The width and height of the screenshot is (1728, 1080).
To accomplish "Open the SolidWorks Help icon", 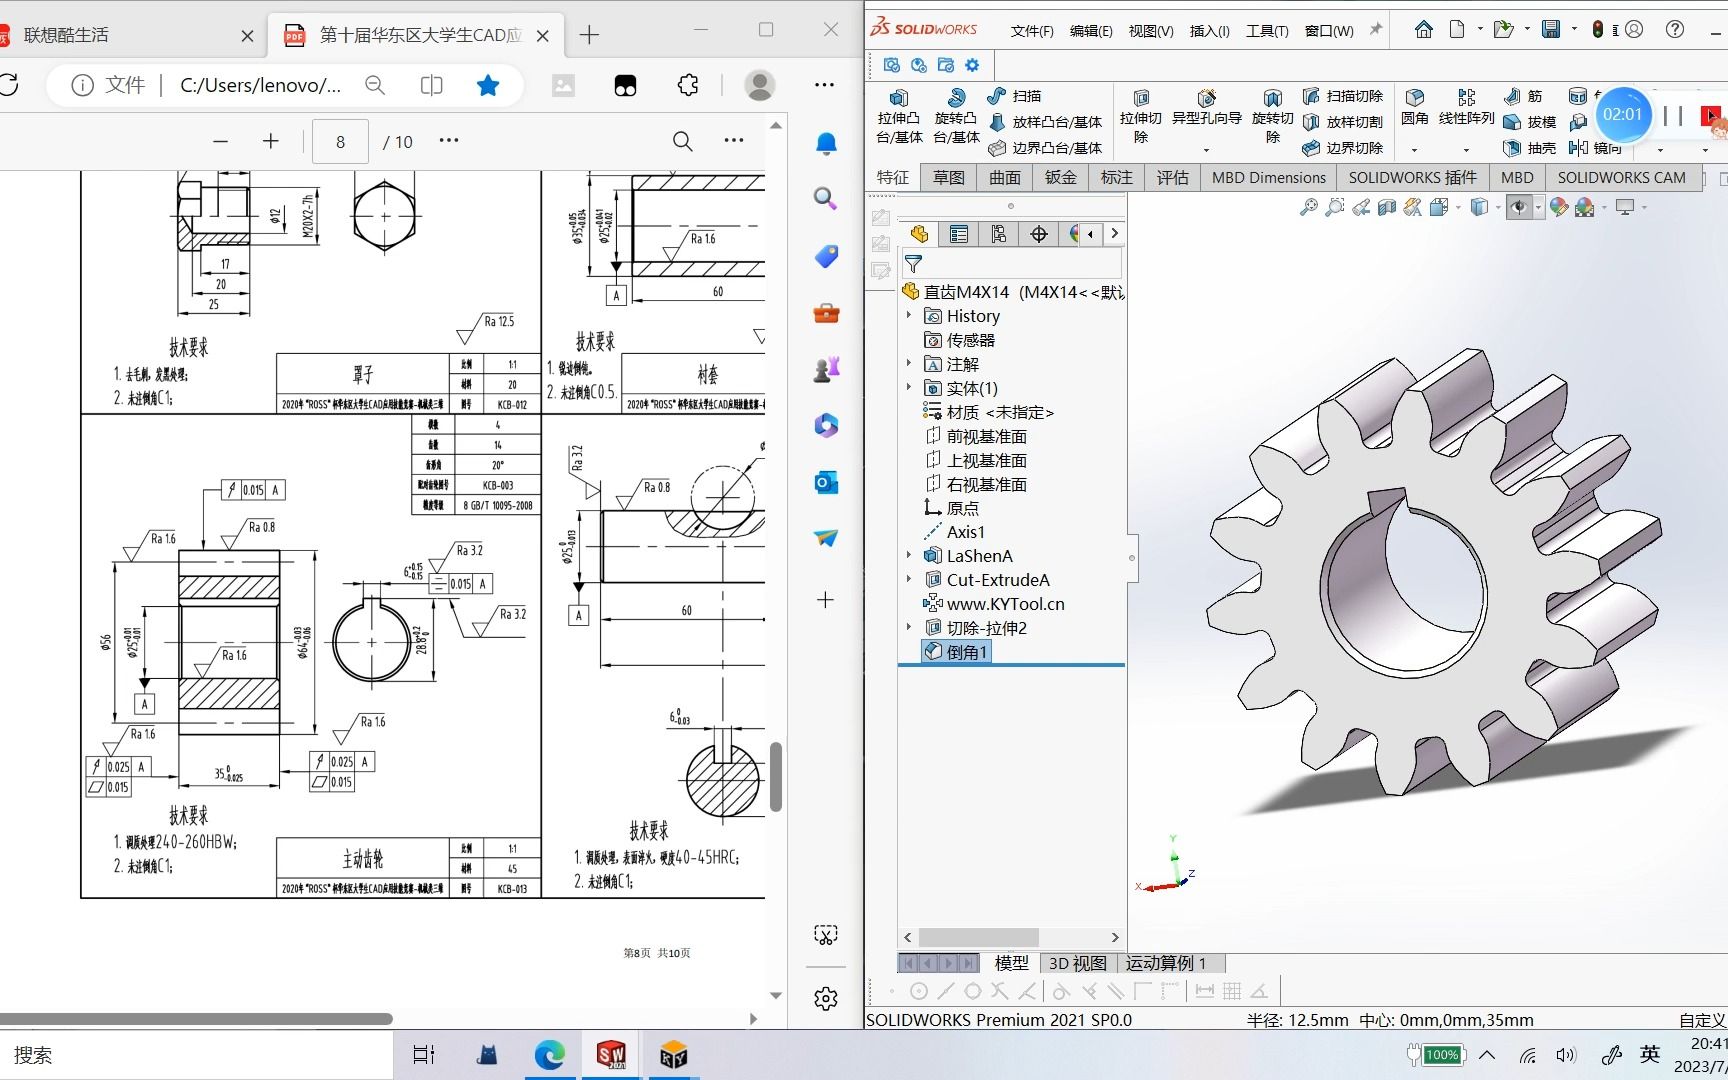I will pos(1675,30).
